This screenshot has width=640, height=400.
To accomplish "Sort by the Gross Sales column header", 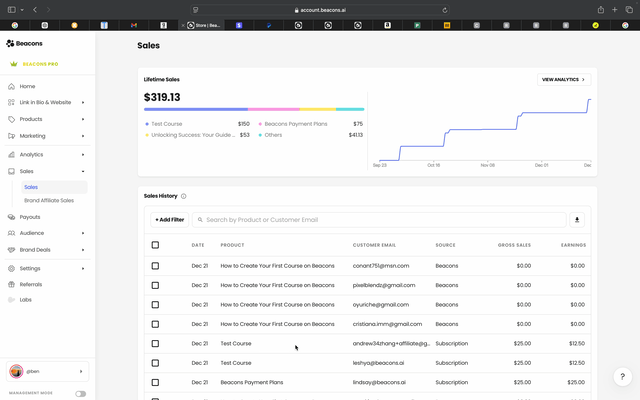I will 514,245.
